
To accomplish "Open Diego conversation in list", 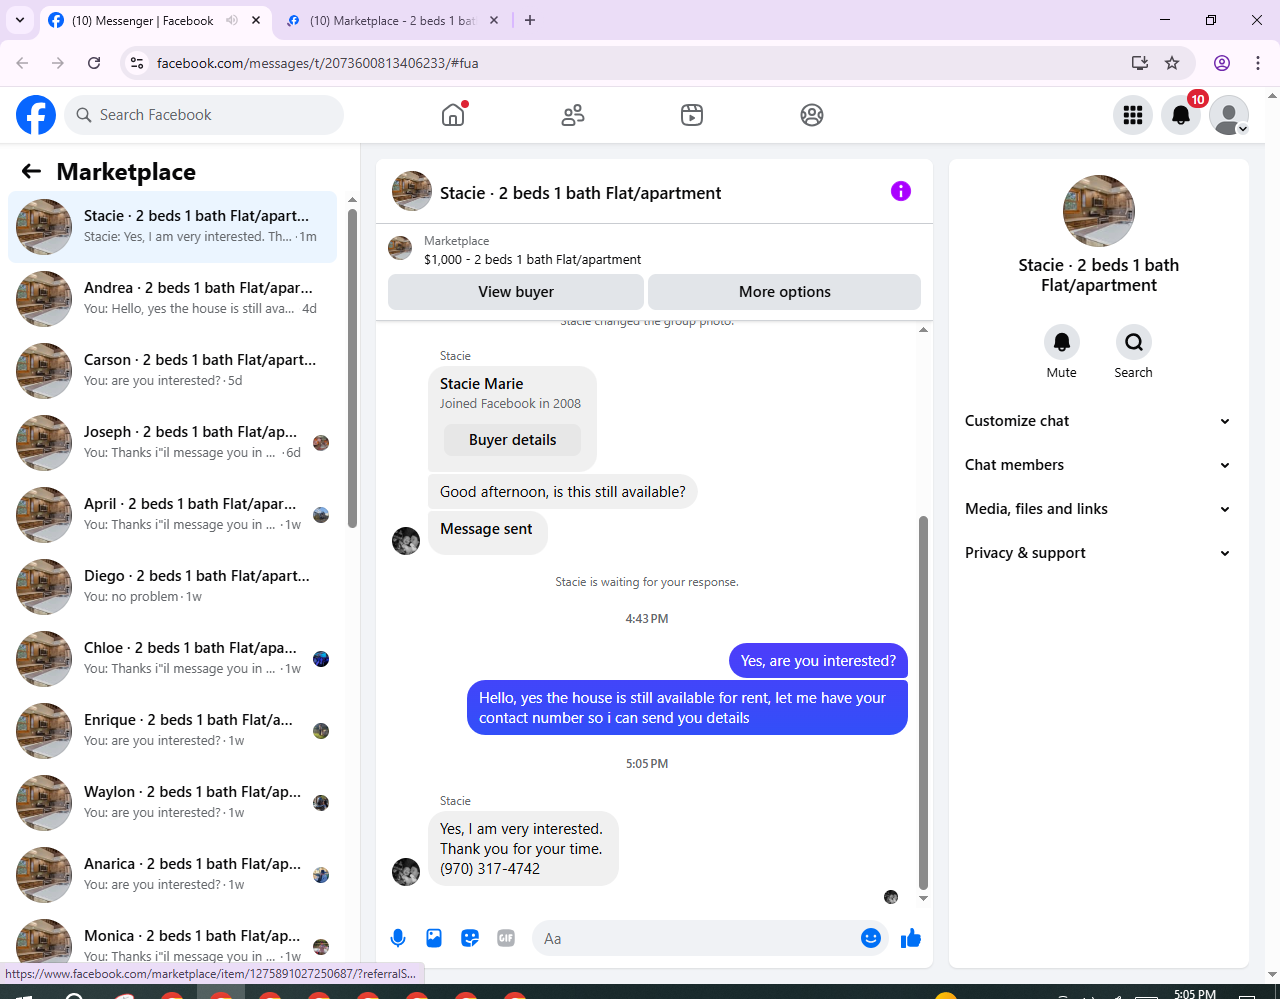I will tap(172, 587).
